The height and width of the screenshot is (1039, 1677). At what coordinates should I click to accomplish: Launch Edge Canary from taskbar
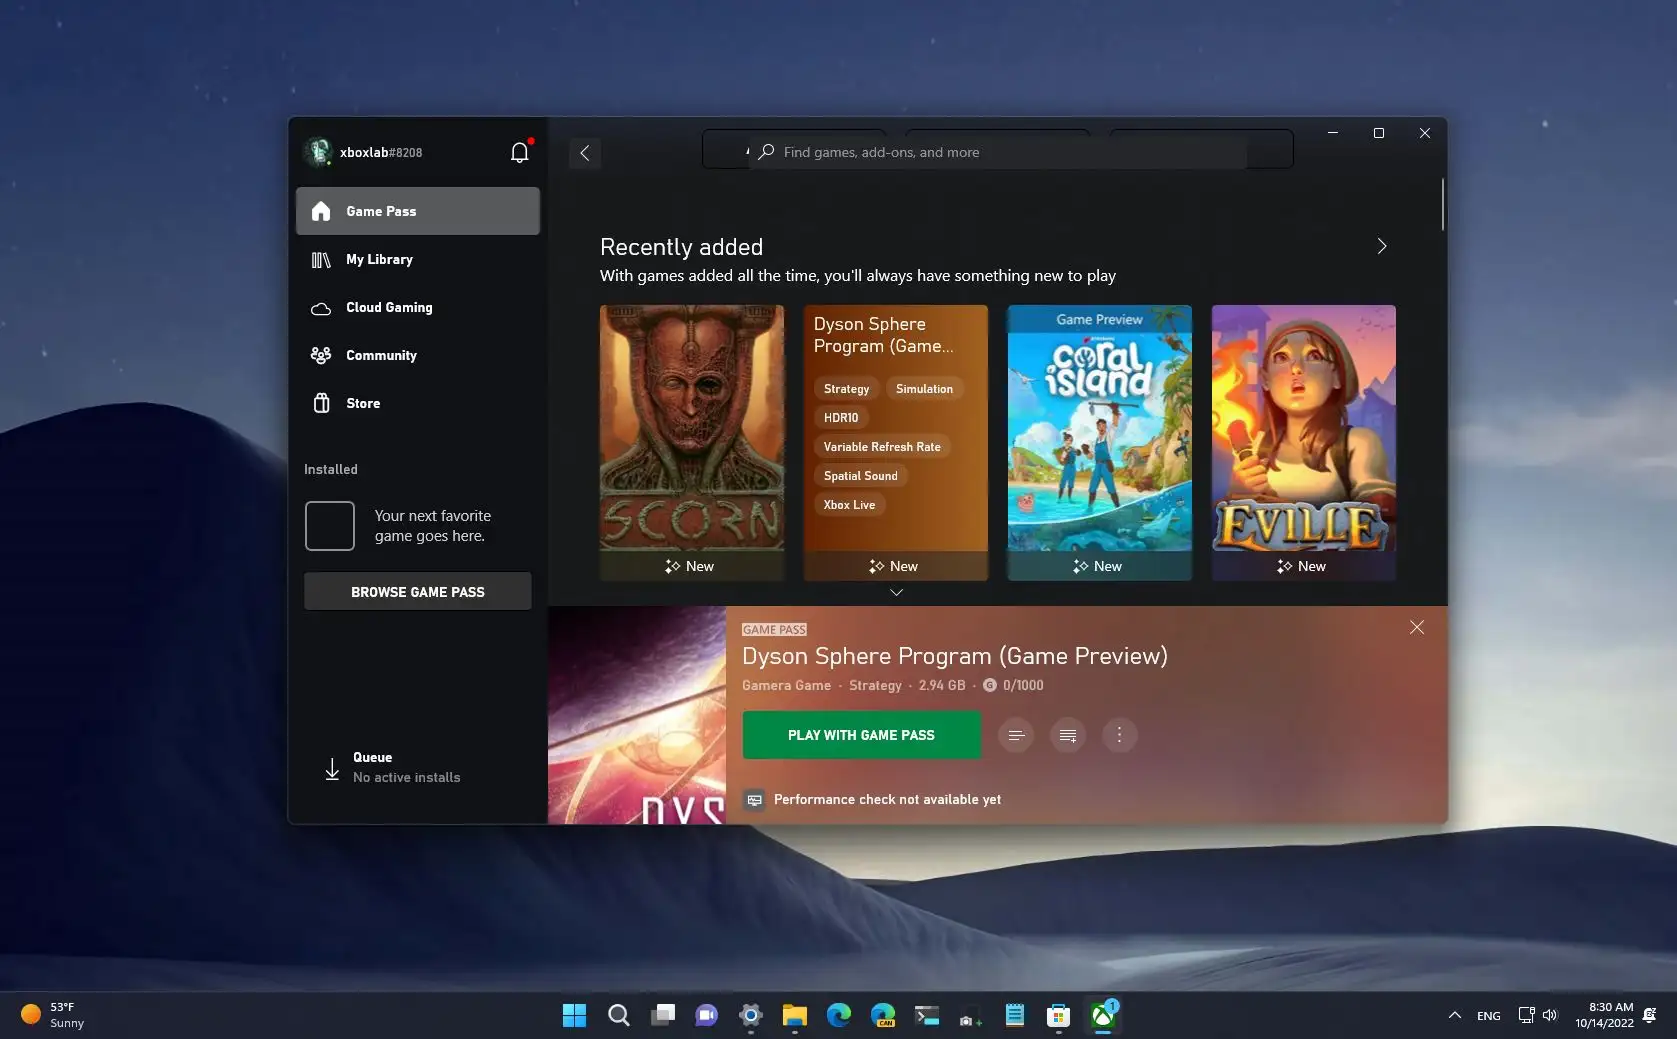(x=883, y=1016)
